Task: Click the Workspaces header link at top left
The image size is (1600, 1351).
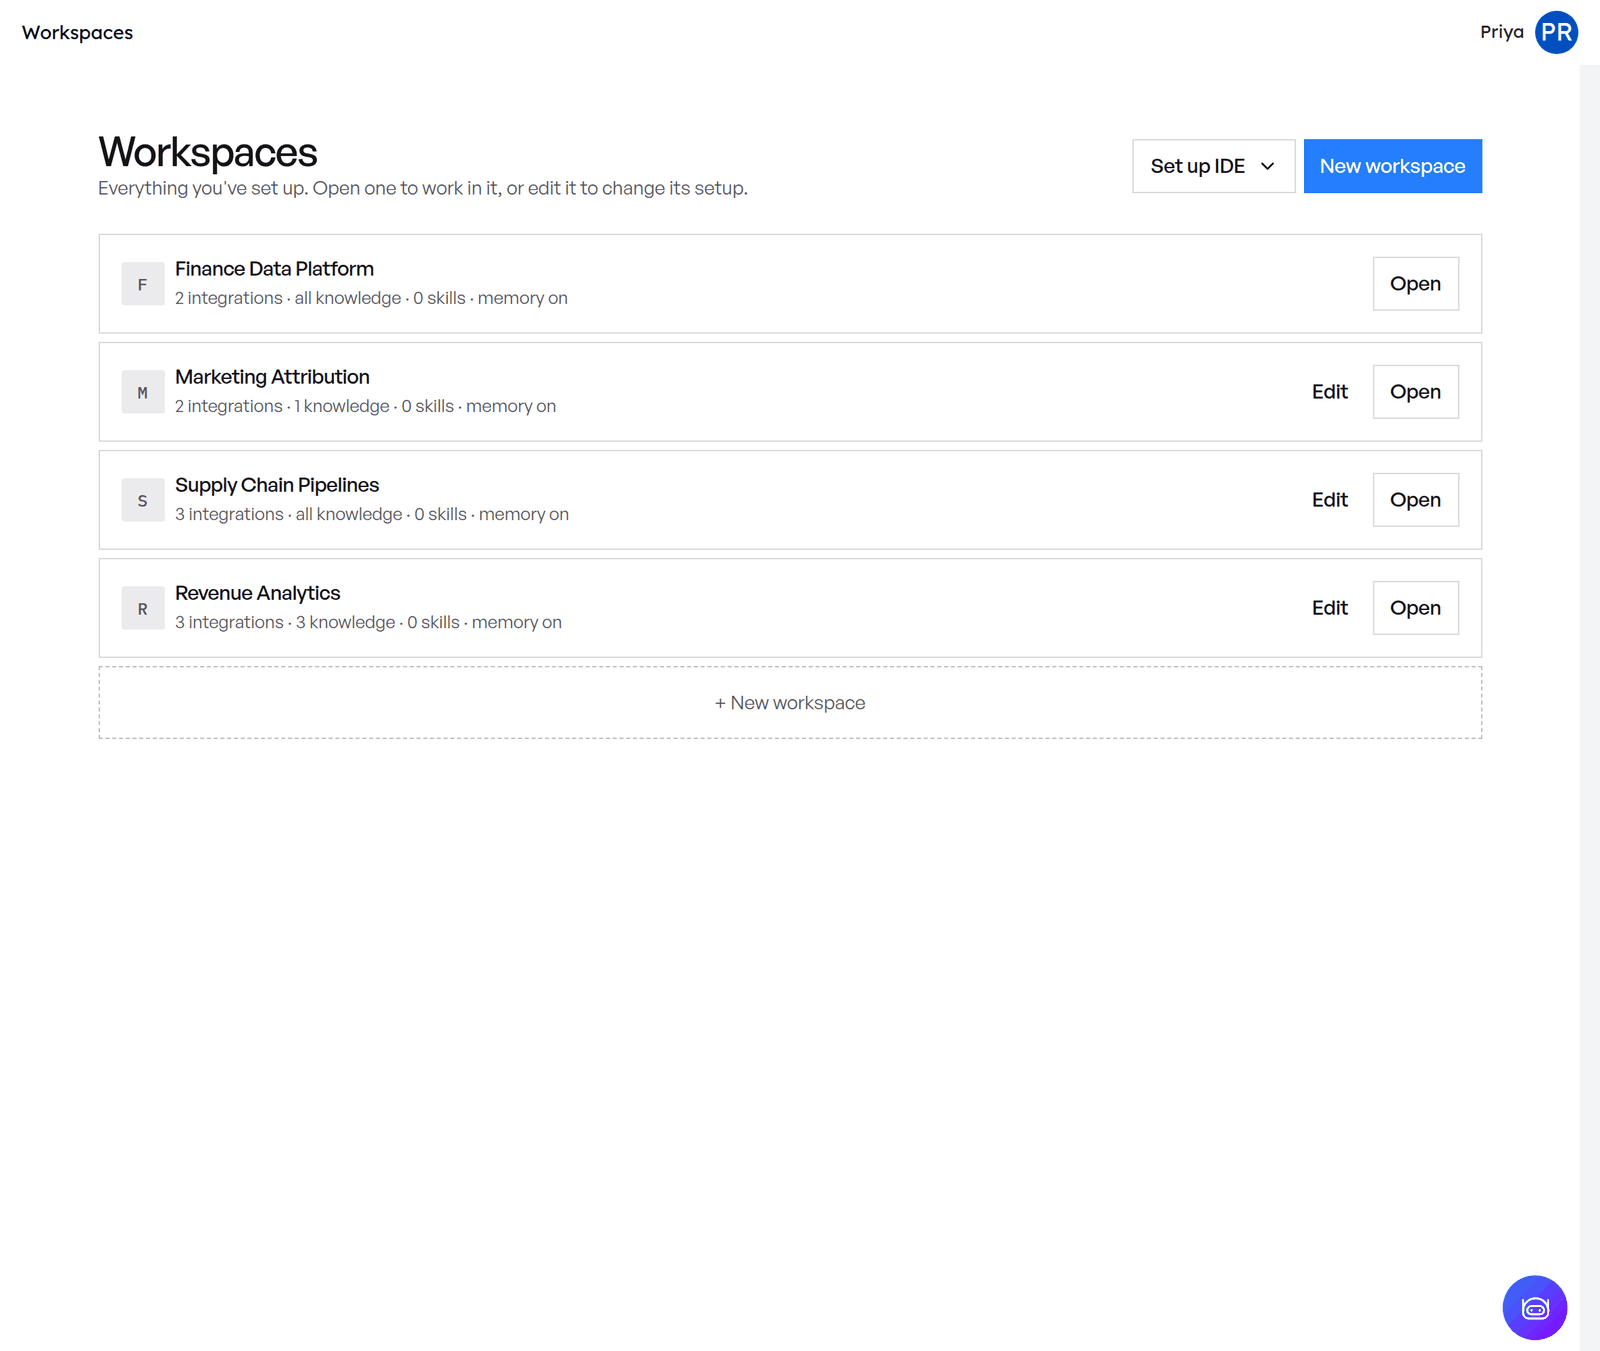Action: (x=77, y=32)
